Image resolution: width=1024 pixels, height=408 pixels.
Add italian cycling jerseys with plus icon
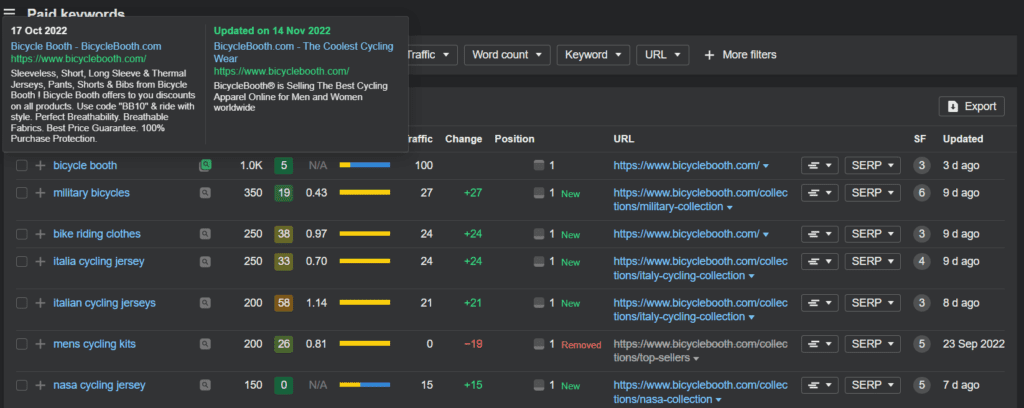[40, 303]
